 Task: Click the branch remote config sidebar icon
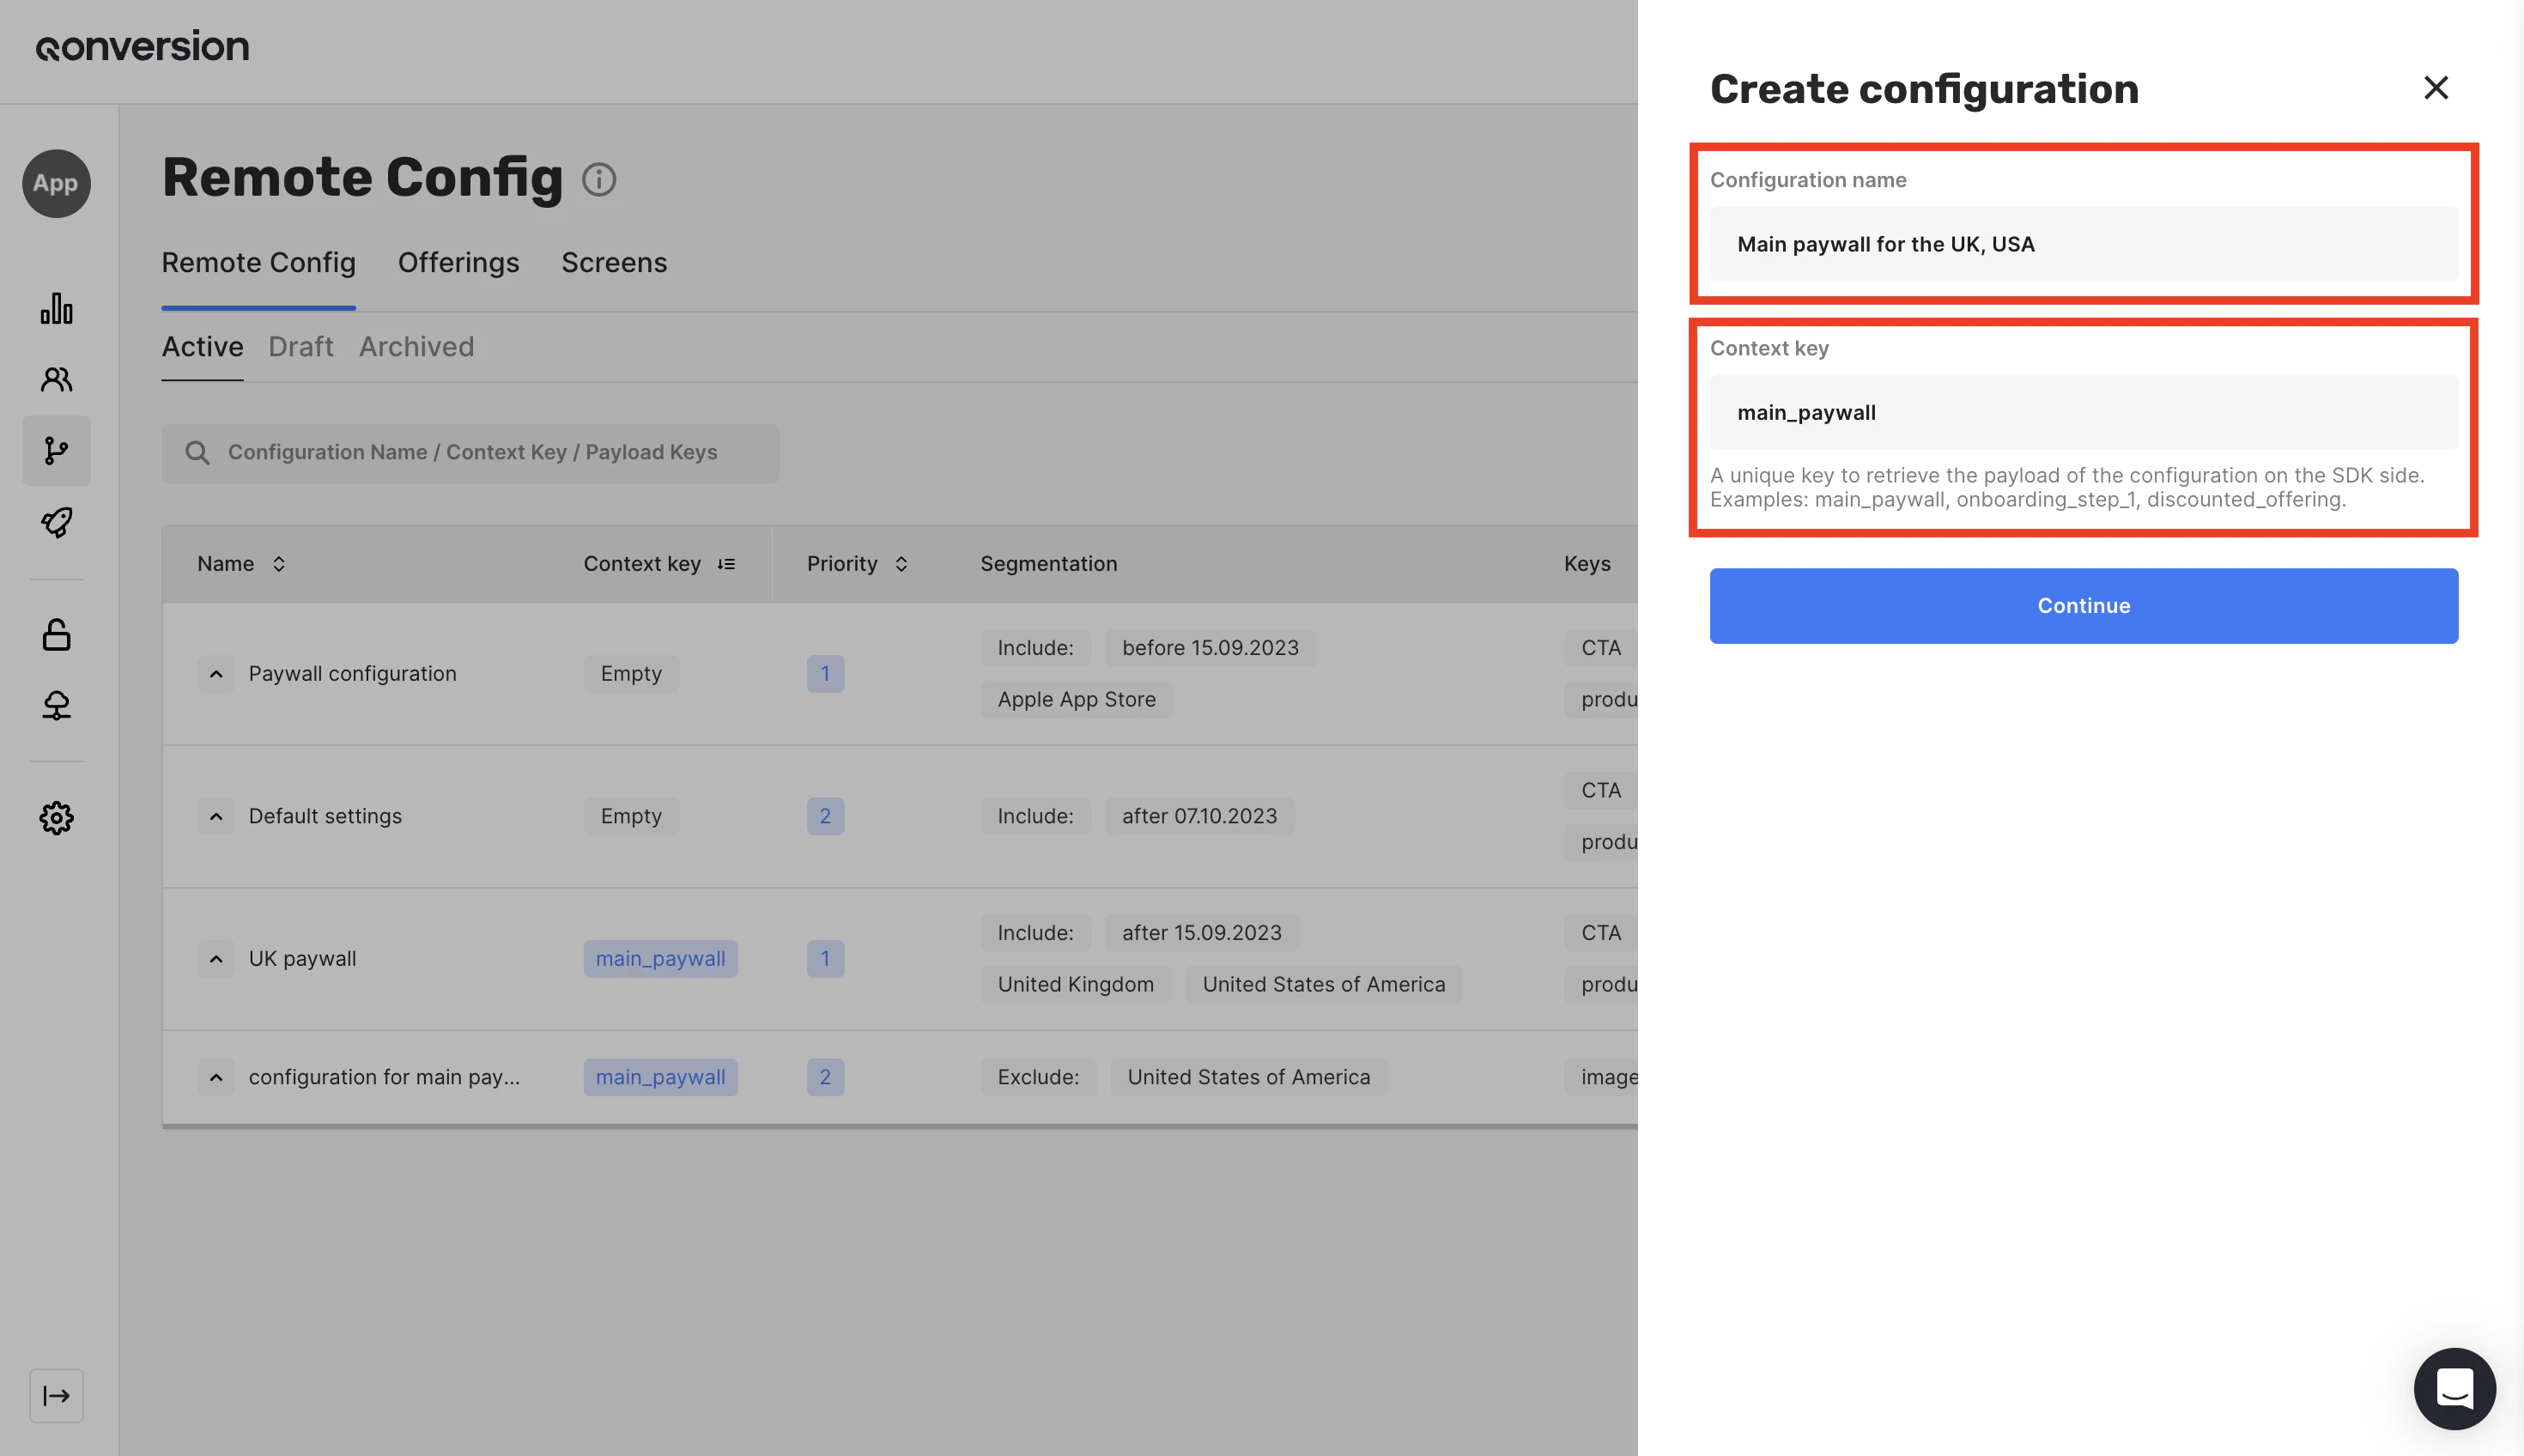pos(56,451)
